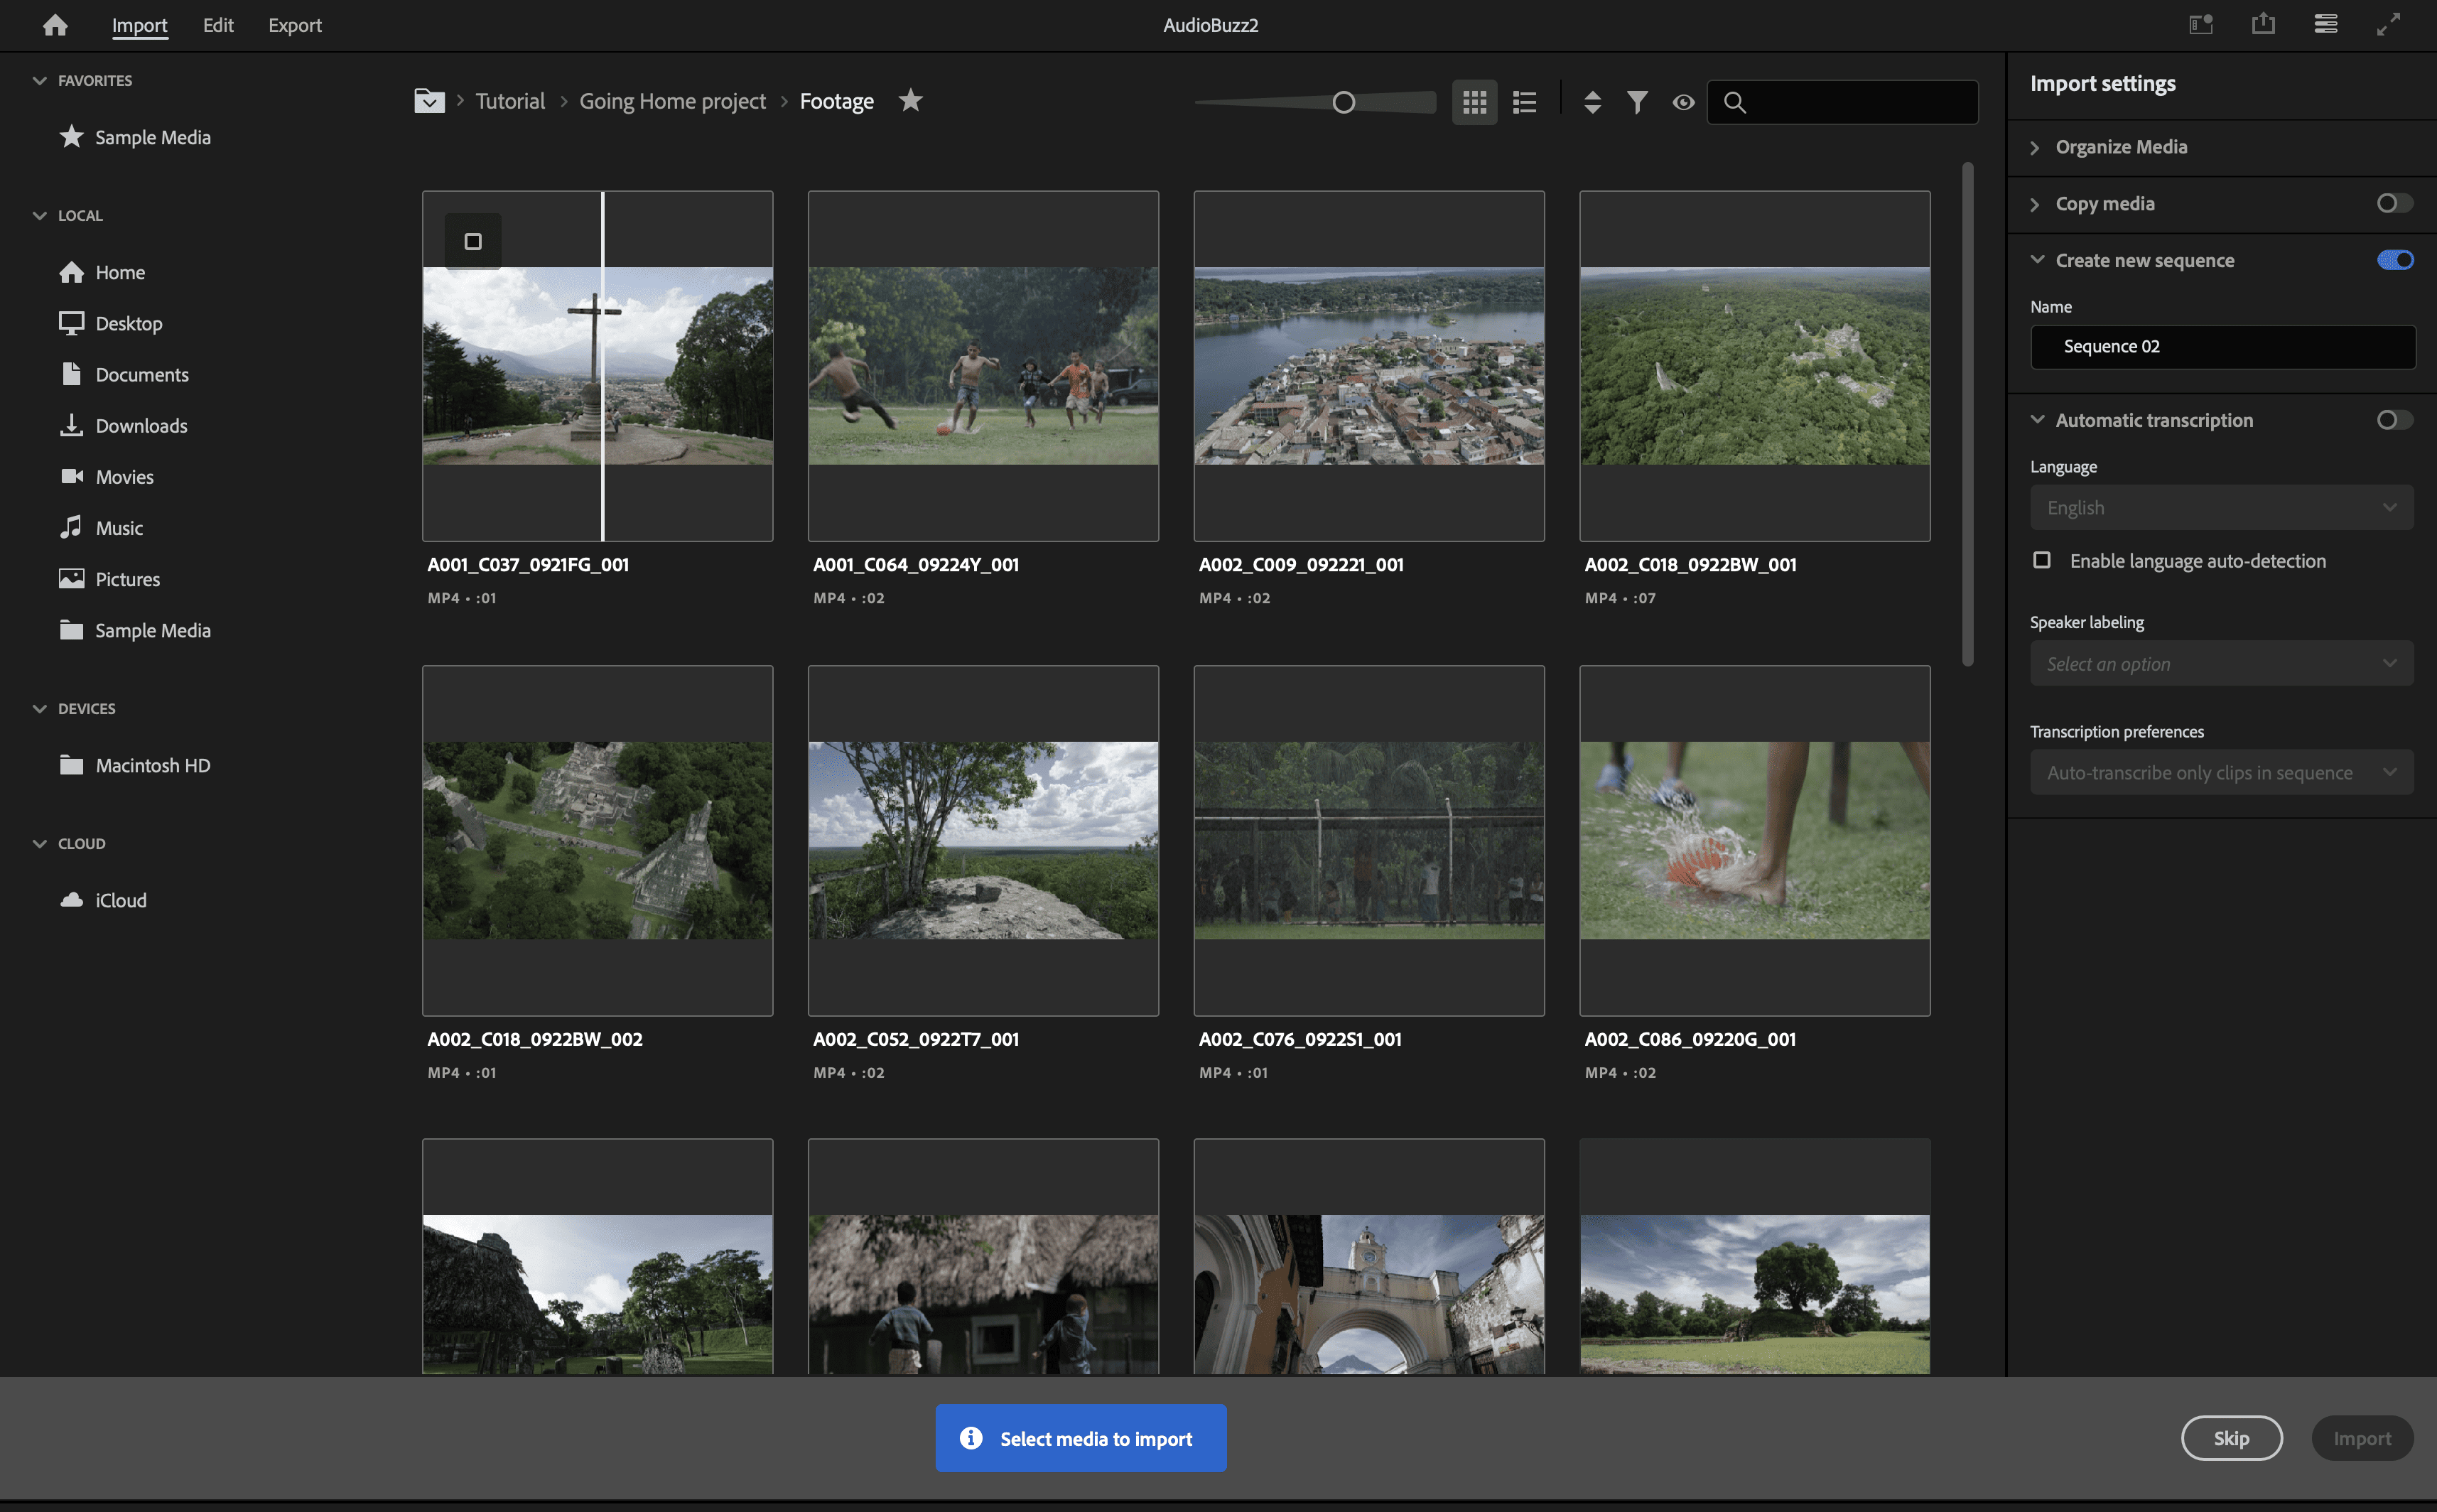Go to the Home screen icon

(x=55, y=25)
